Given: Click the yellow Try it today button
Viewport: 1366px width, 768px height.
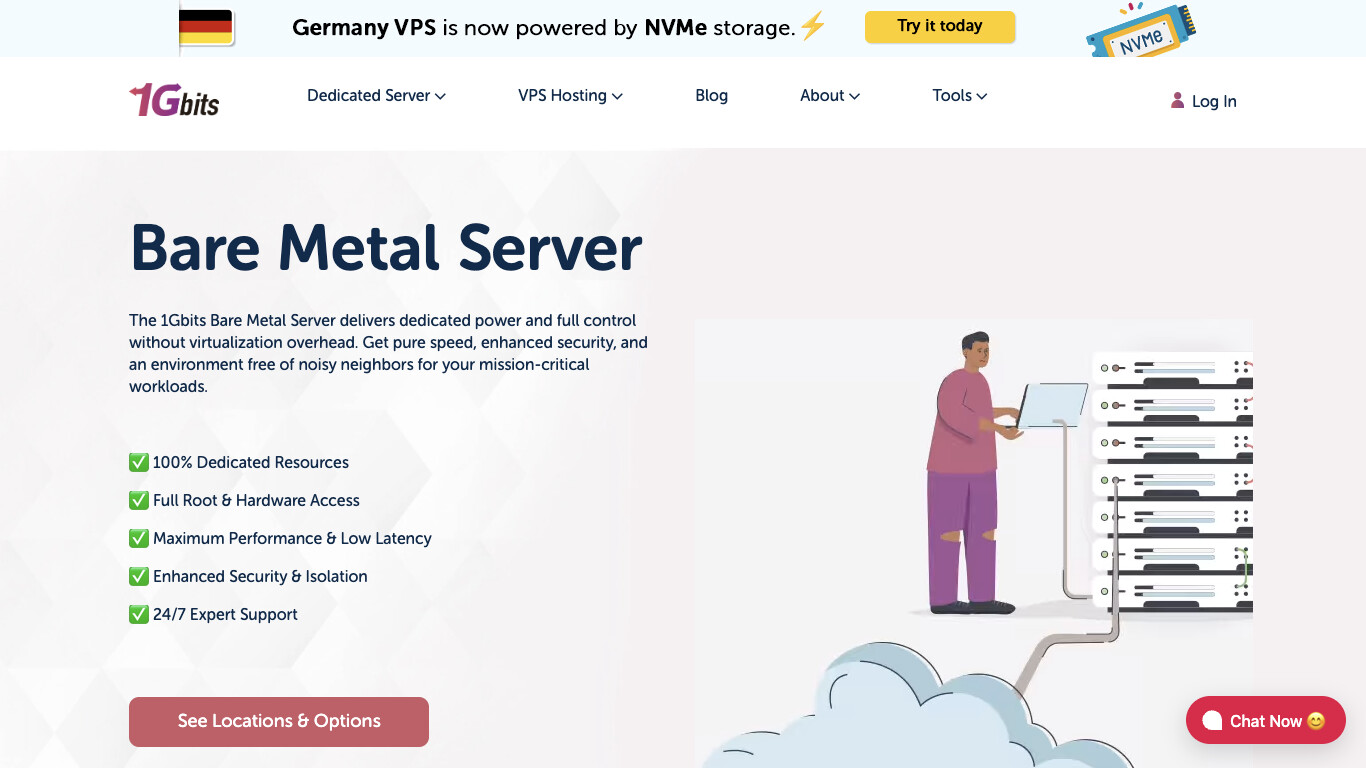Looking at the screenshot, I should 939,27.
